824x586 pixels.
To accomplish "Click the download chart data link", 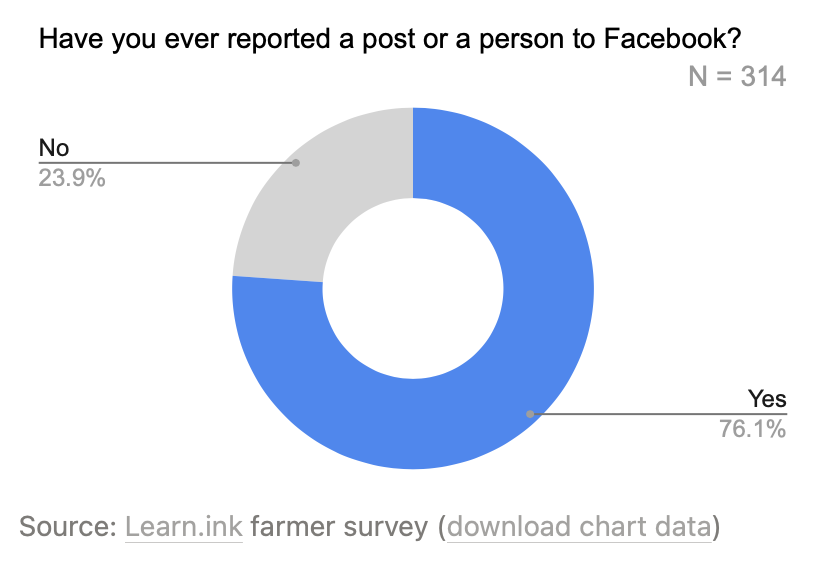I will (579, 527).
